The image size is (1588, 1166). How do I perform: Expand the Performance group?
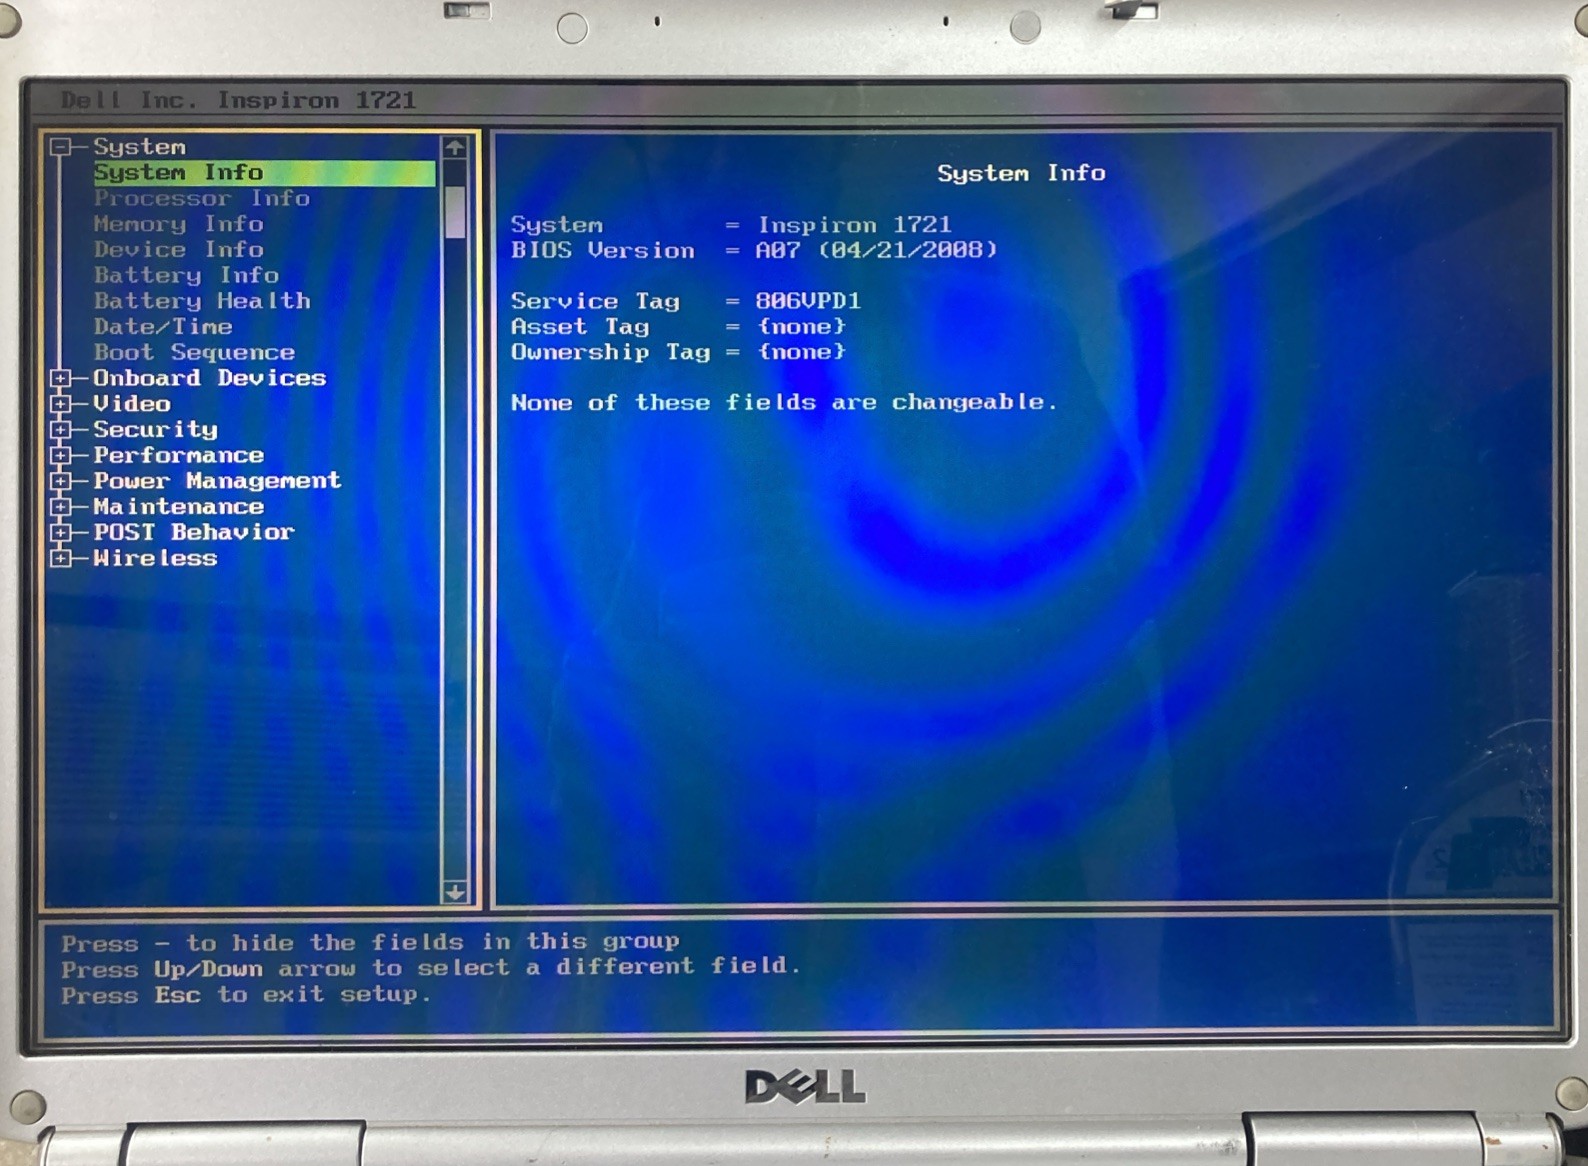click(61, 456)
